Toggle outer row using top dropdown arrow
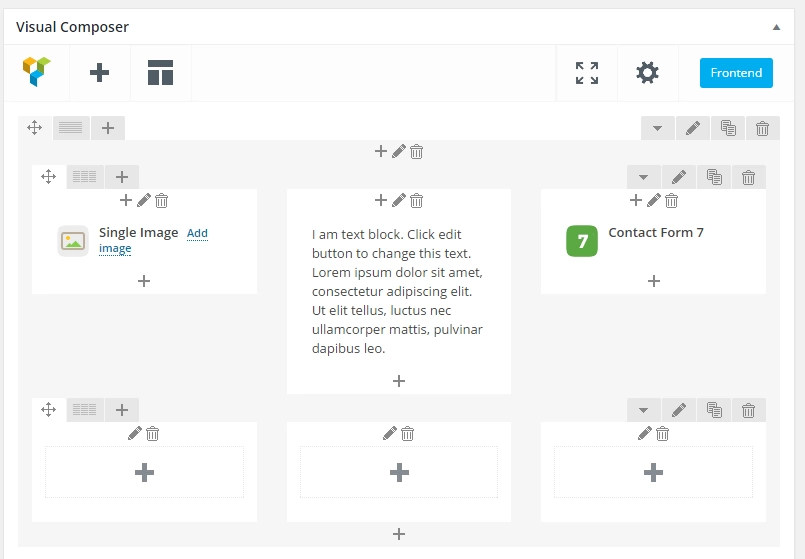805x559 pixels. (657, 128)
